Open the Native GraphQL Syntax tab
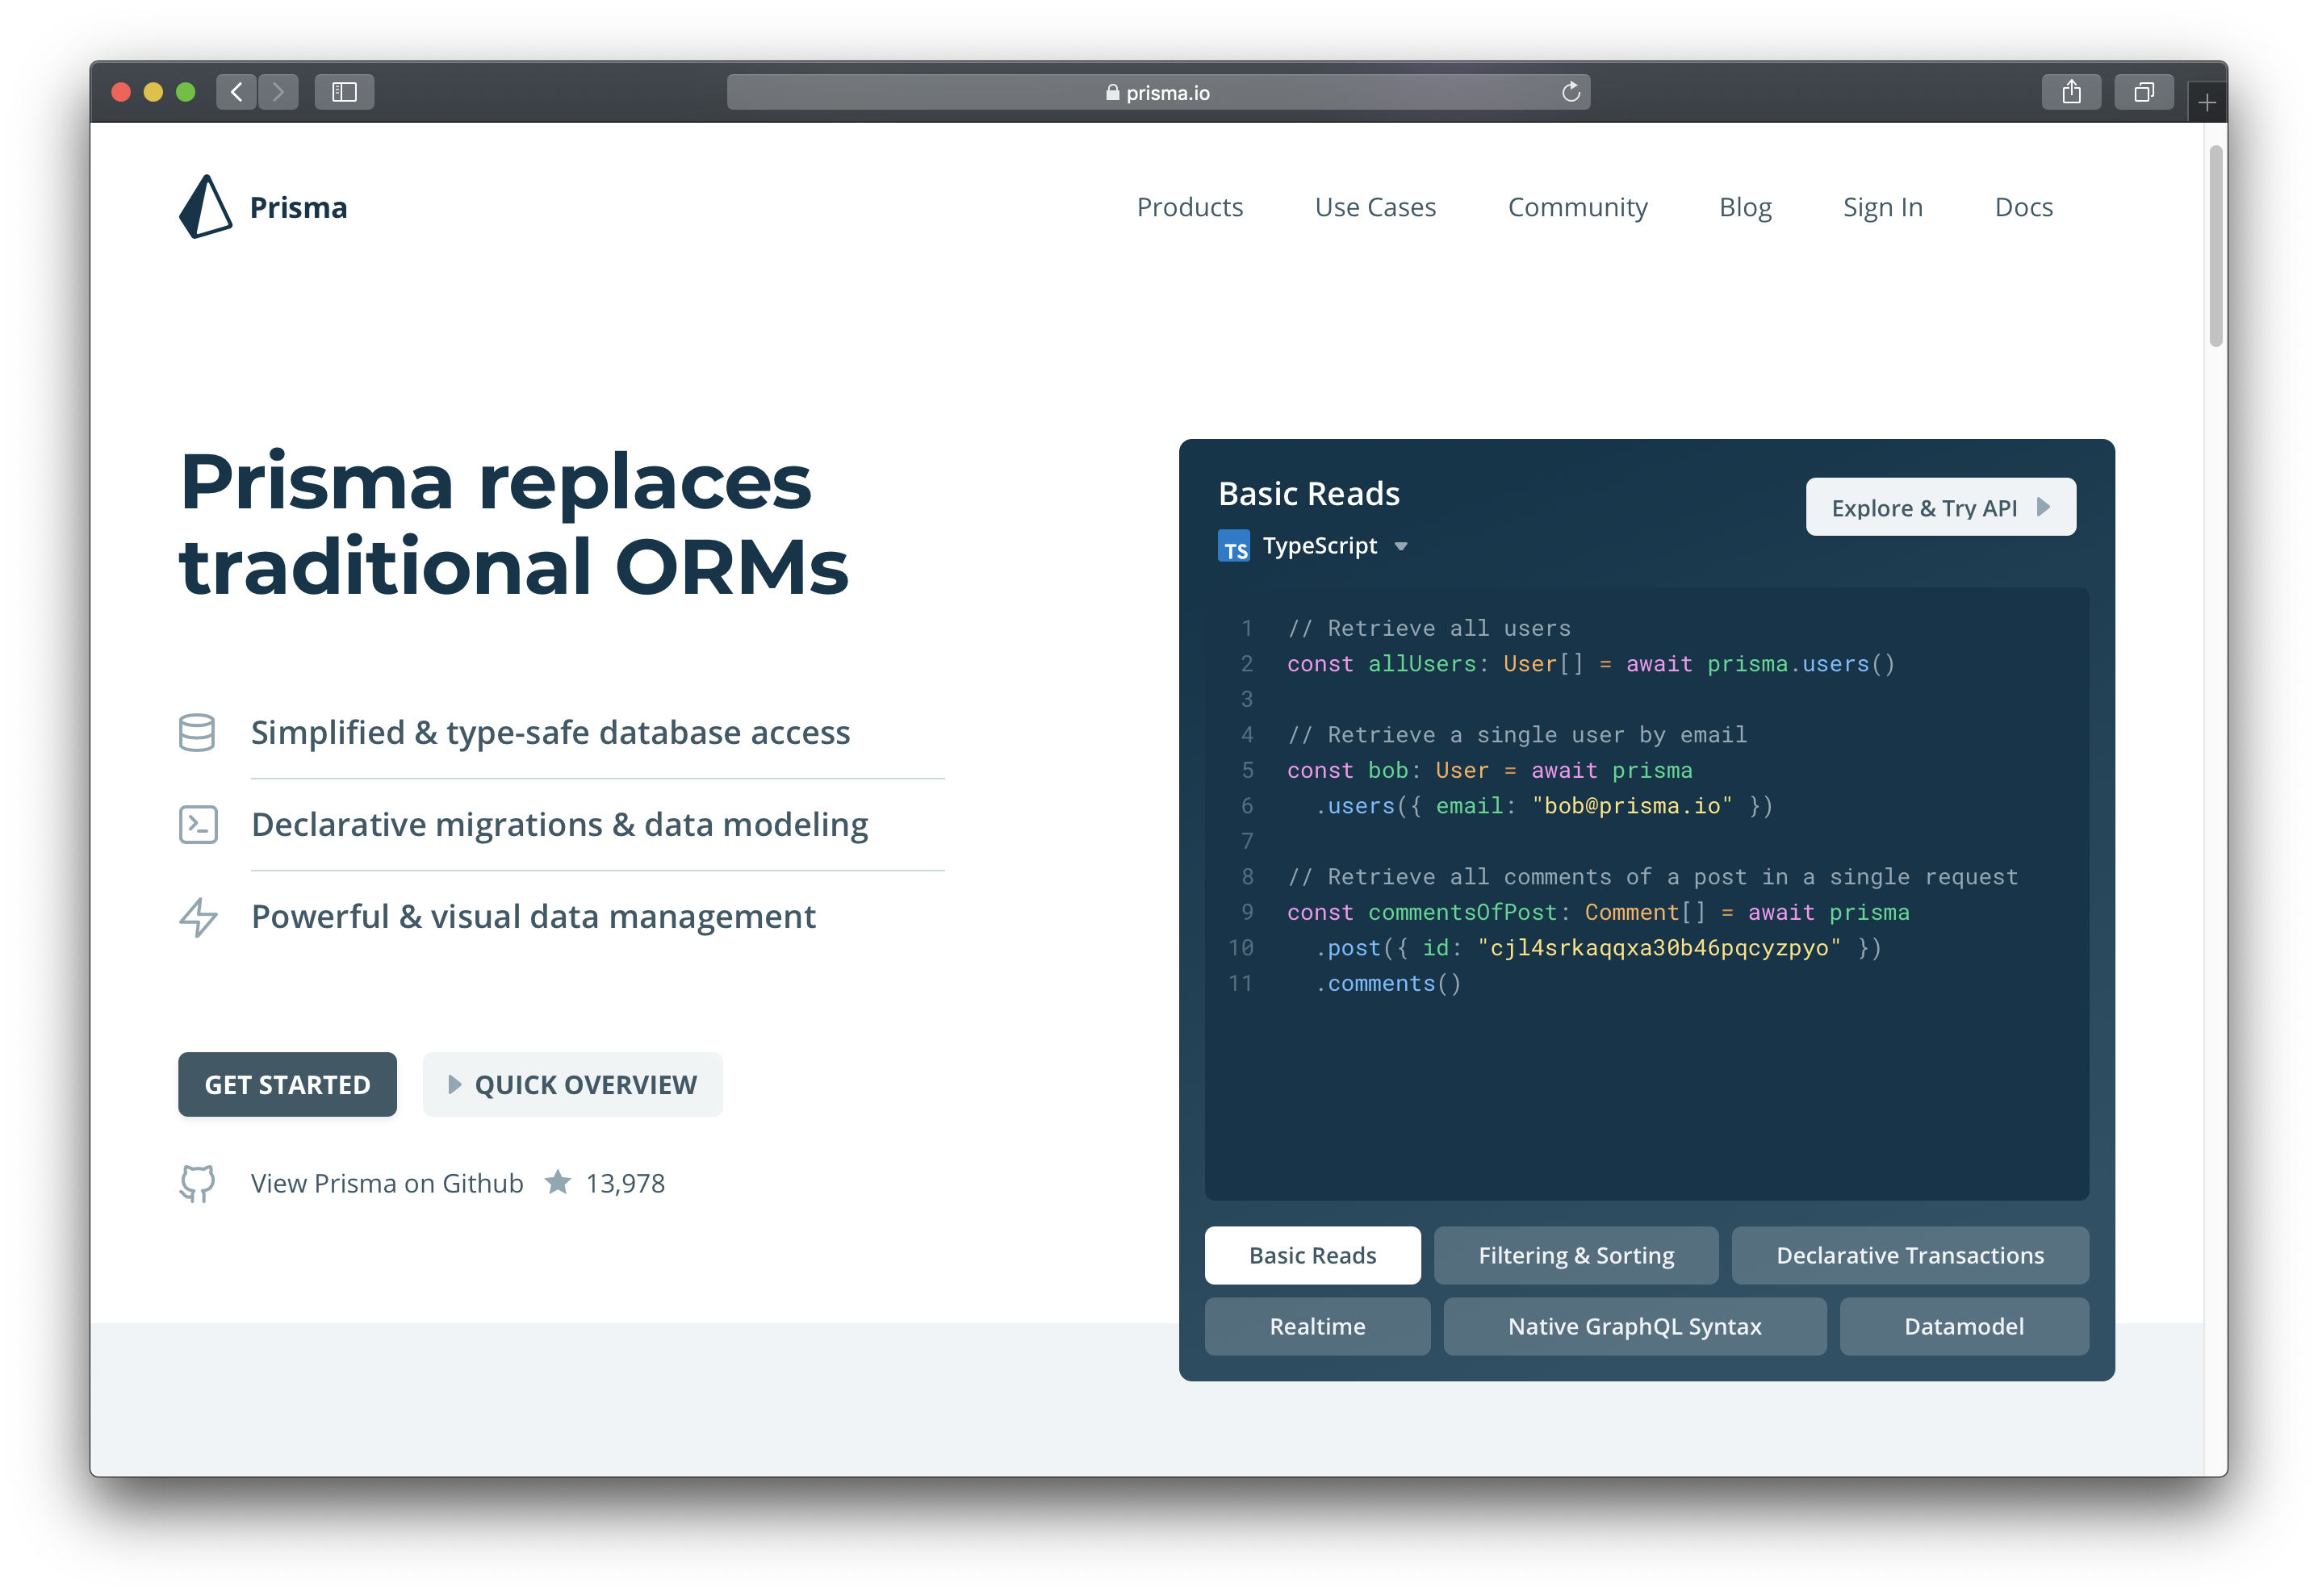The image size is (2318, 1596). click(x=1634, y=1326)
